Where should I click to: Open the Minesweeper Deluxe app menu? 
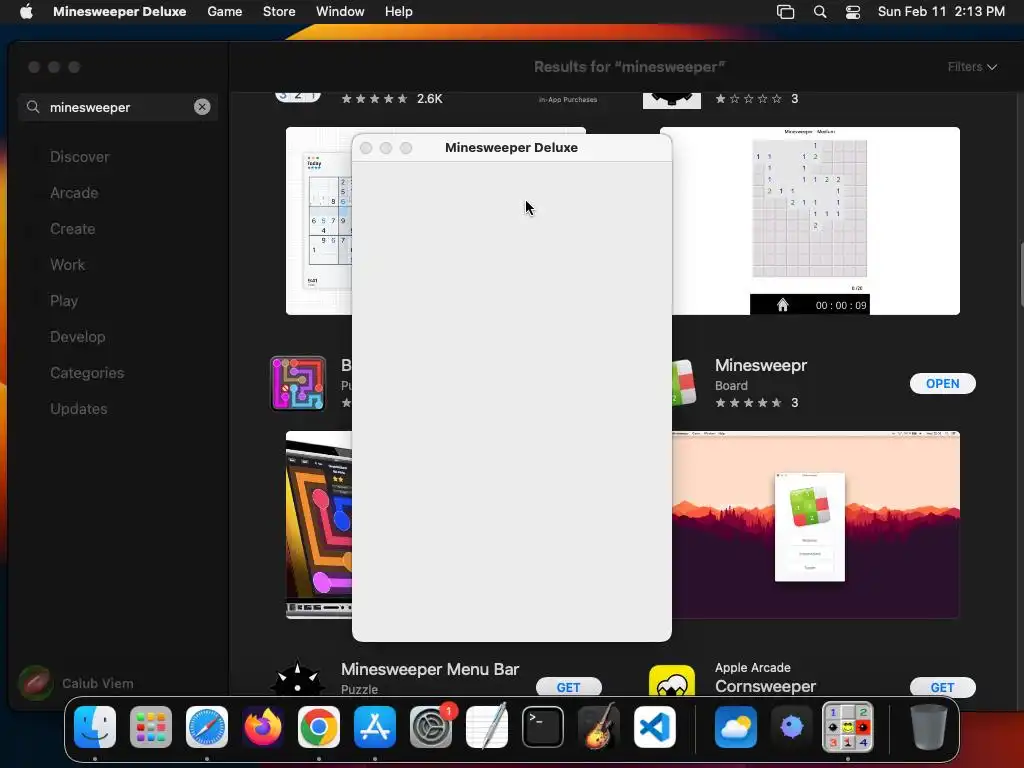coord(120,12)
